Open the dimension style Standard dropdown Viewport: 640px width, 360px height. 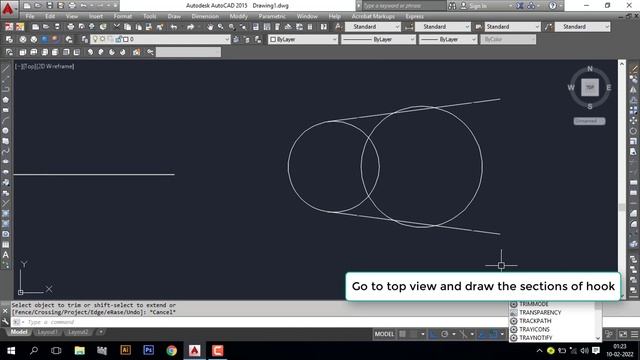tap(443, 27)
